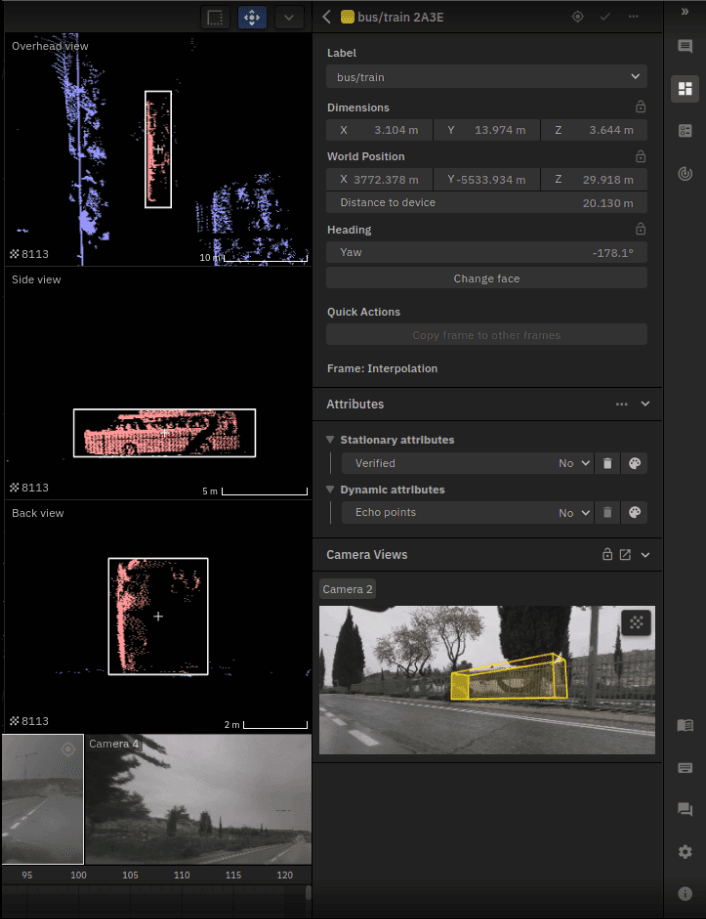The height and width of the screenshot is (919, 706).
Task: Click the Camera 2 image preview
Action: pyautogui.click(x=487, y=680)
